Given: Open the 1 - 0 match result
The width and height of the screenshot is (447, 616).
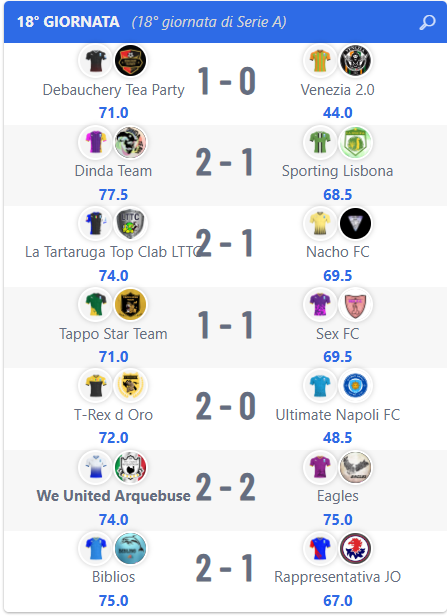Looking at the screenshot, I should 226,81.
